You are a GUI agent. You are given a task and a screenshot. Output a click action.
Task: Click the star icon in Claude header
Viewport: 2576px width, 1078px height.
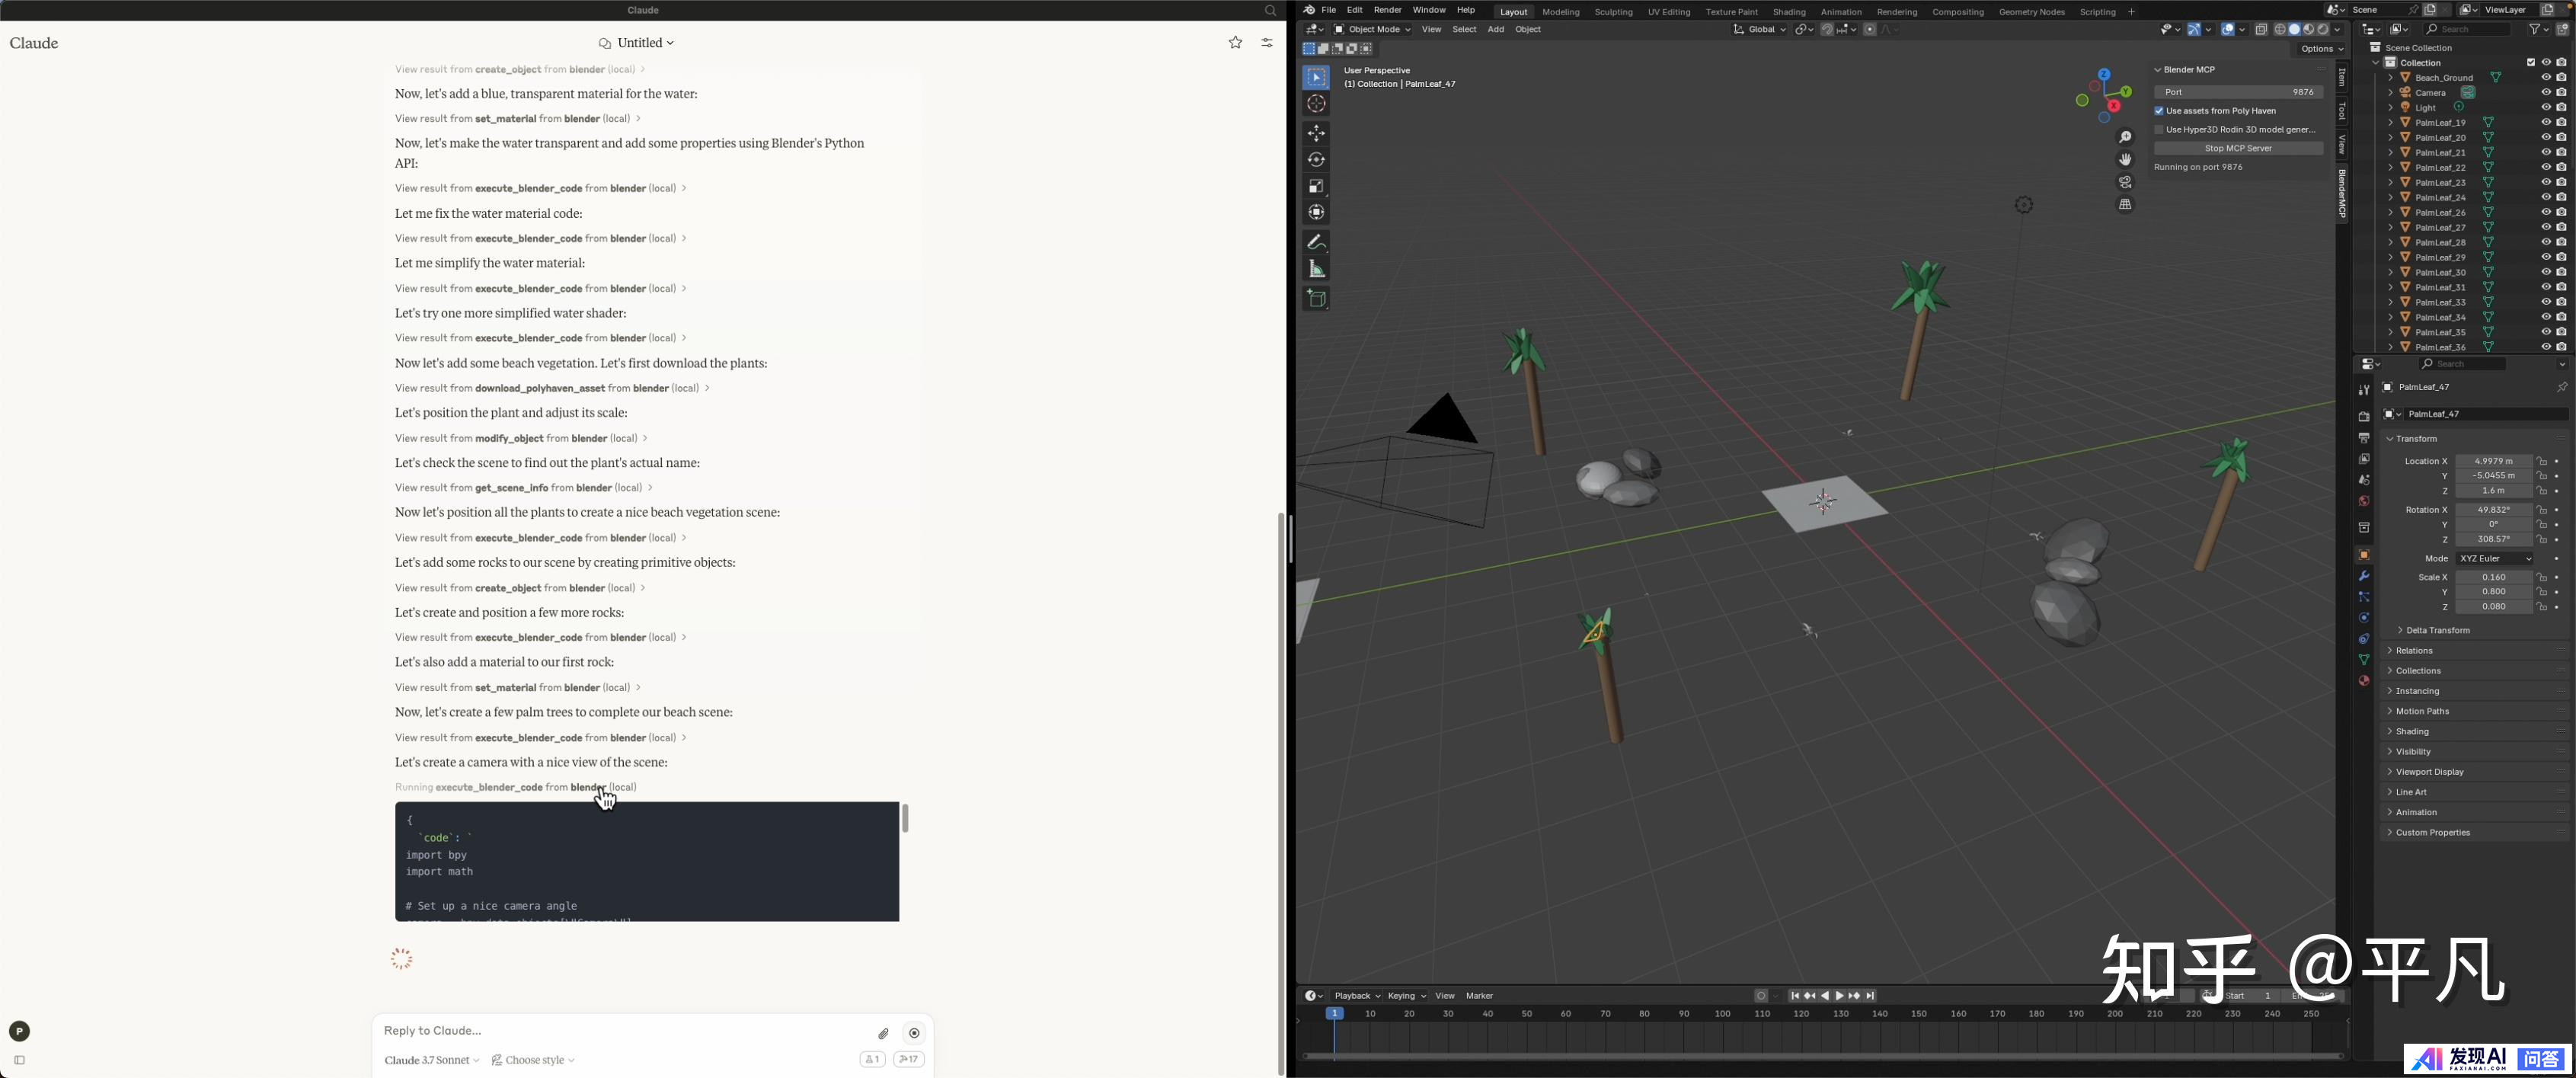tap(1235, 43)
